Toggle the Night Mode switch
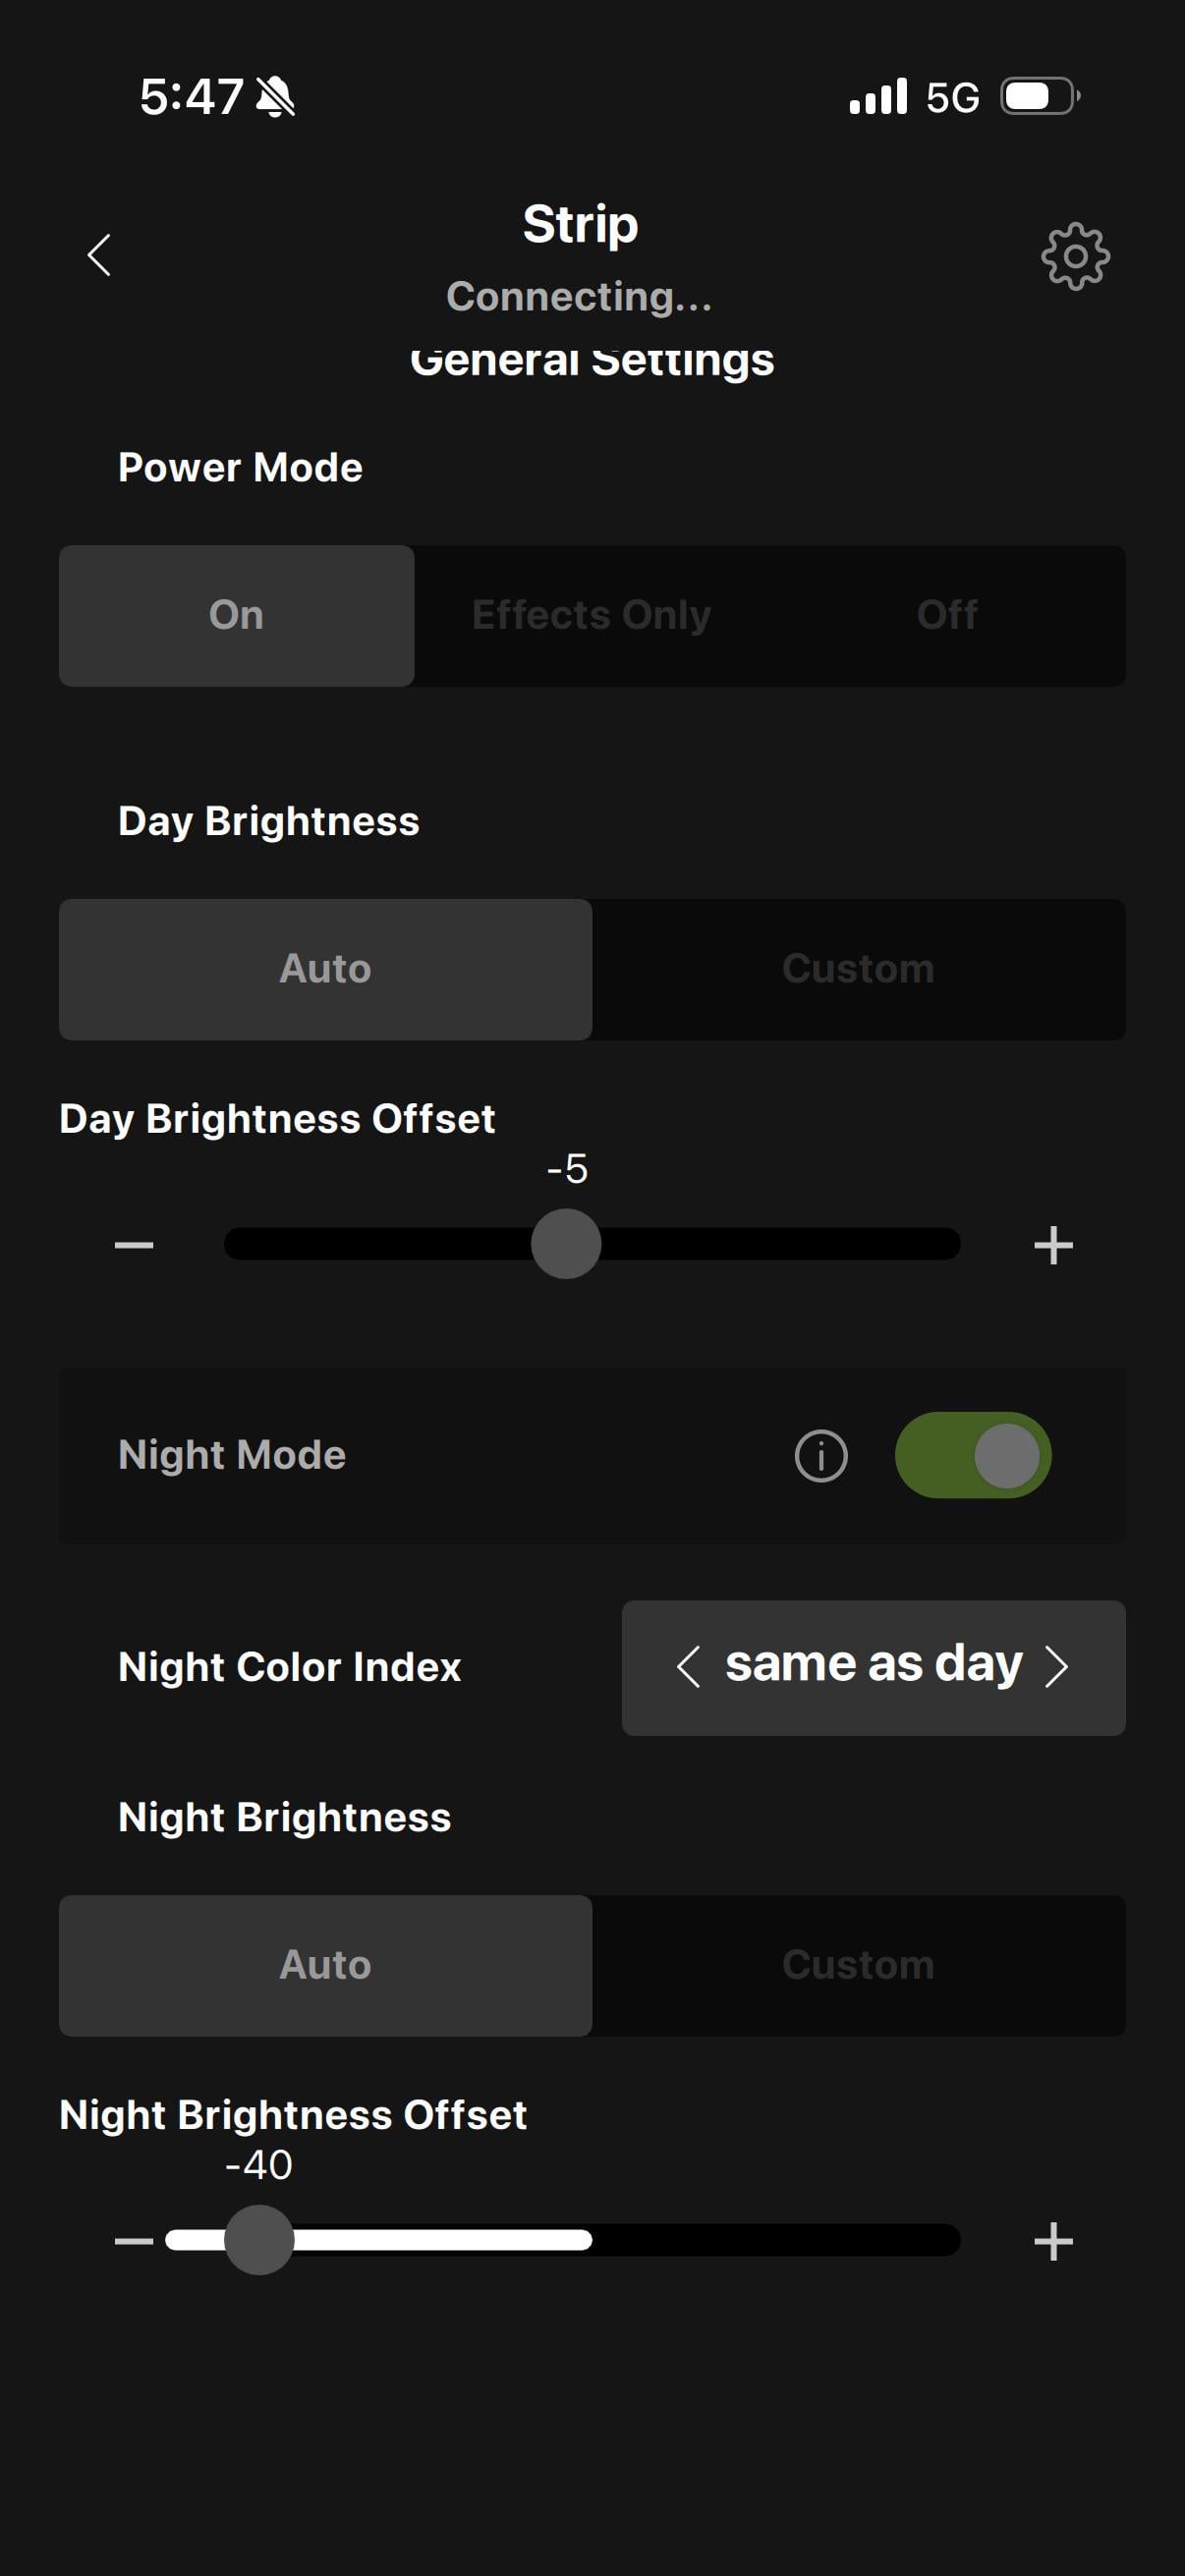This screenshot has height=2576, width=1185. click(972, 1456)
